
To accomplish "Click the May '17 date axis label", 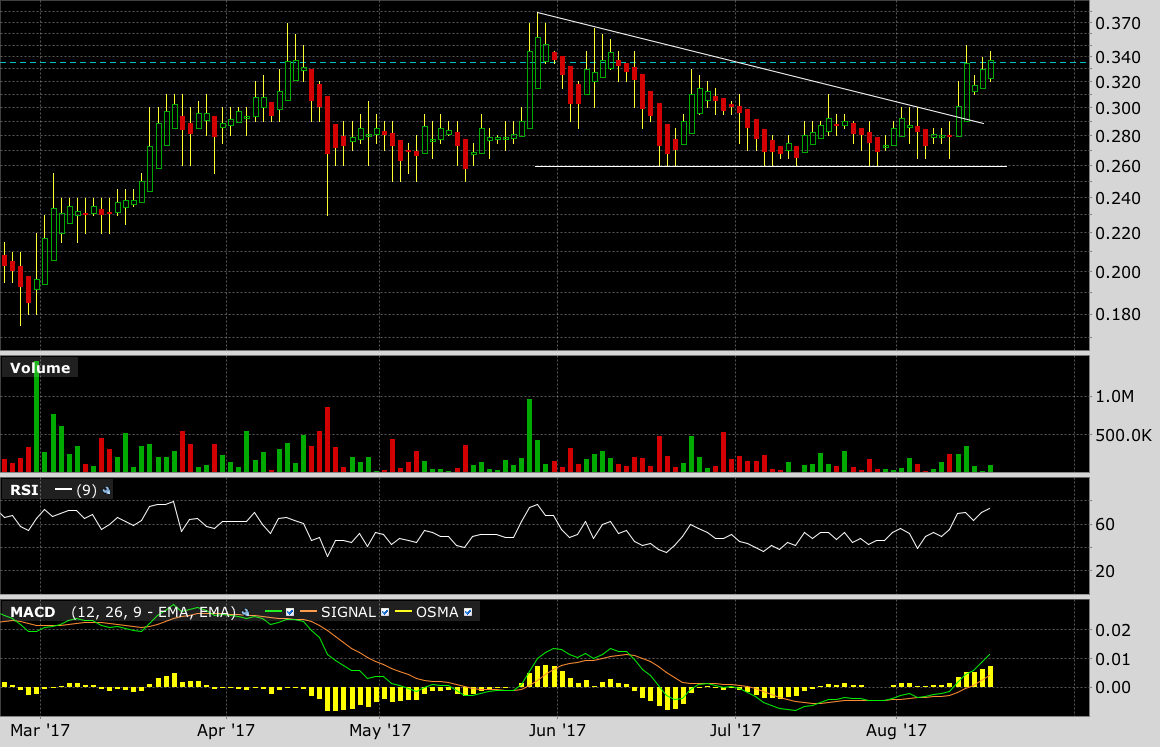I will (380, 731).
